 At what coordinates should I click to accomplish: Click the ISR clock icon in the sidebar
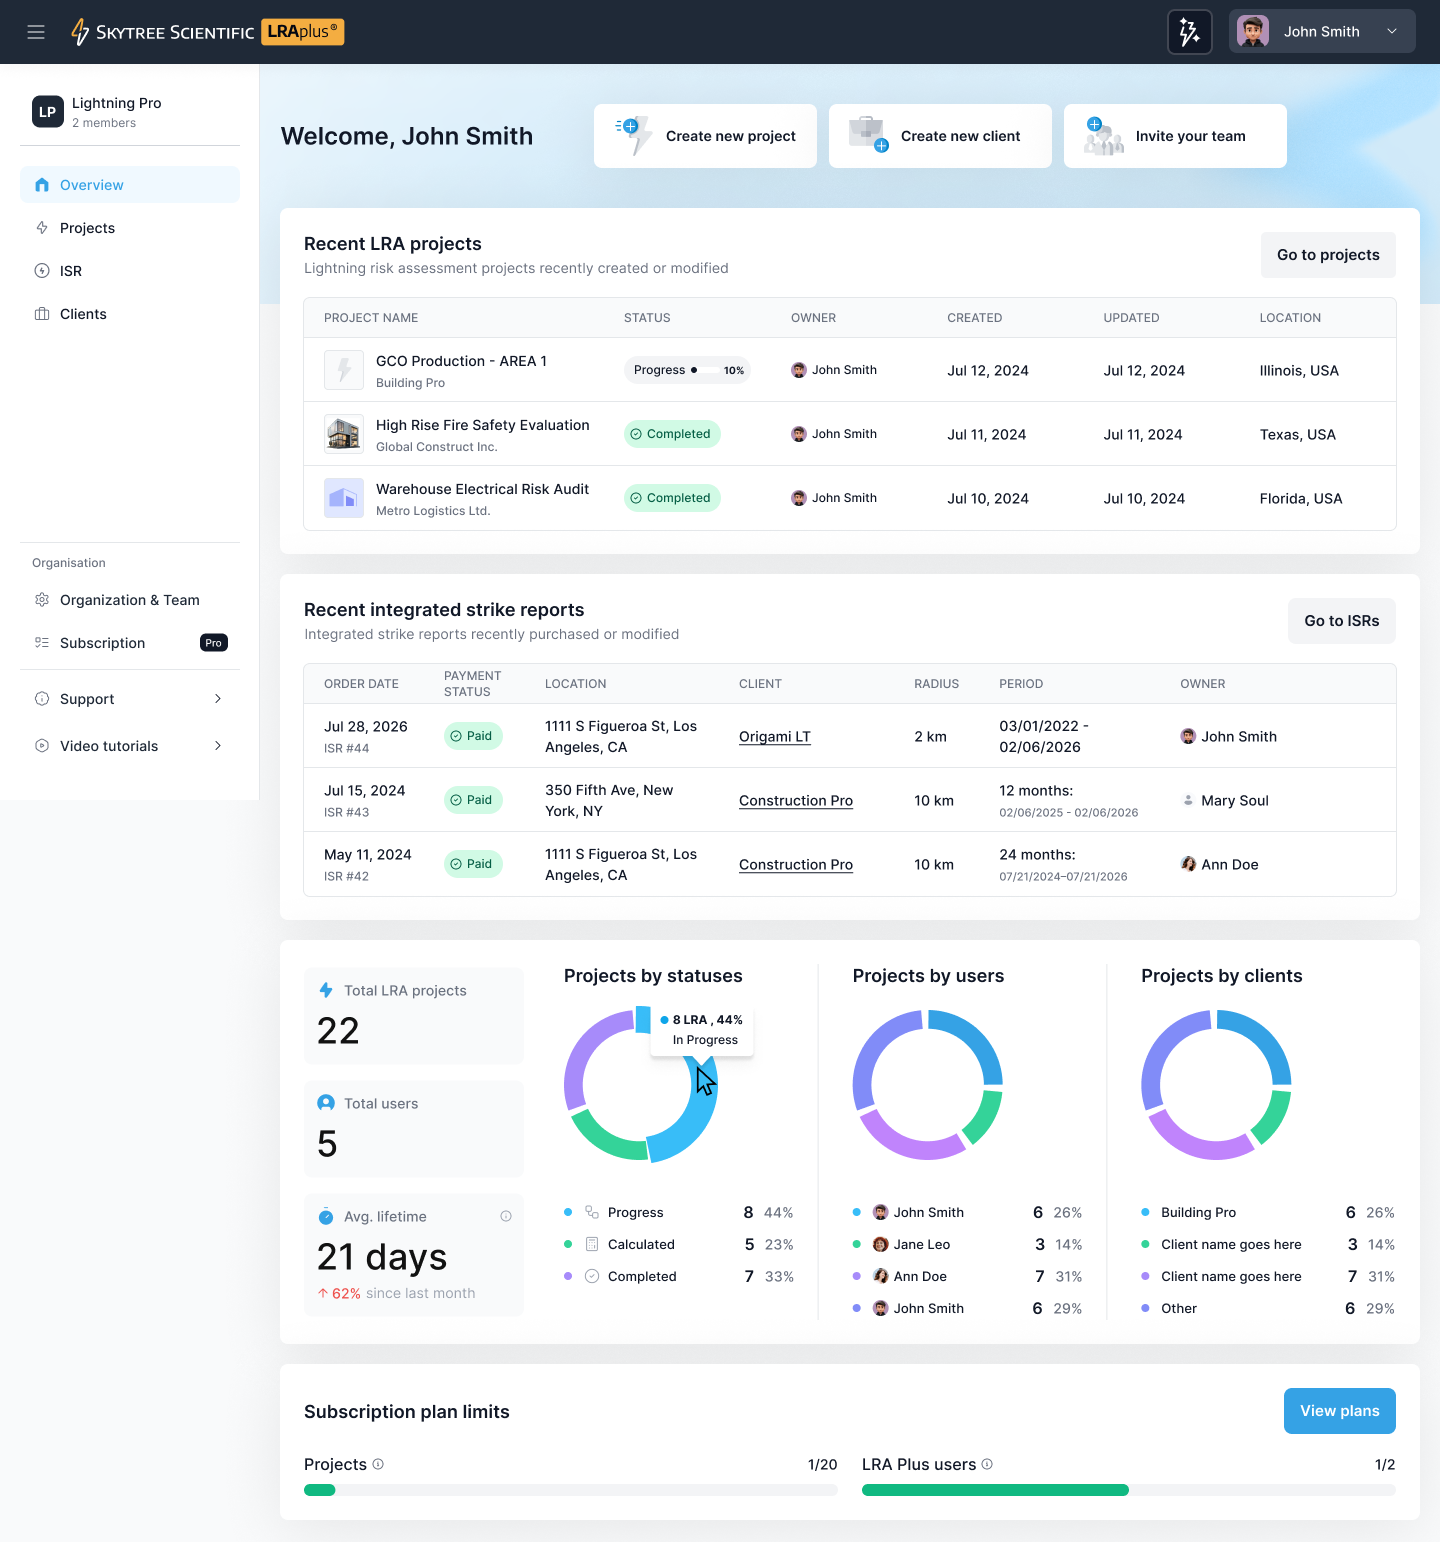[42, 271]
